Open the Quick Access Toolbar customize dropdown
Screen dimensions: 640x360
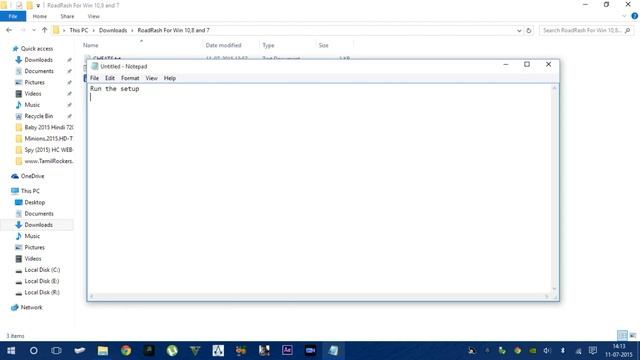point(38,5)
